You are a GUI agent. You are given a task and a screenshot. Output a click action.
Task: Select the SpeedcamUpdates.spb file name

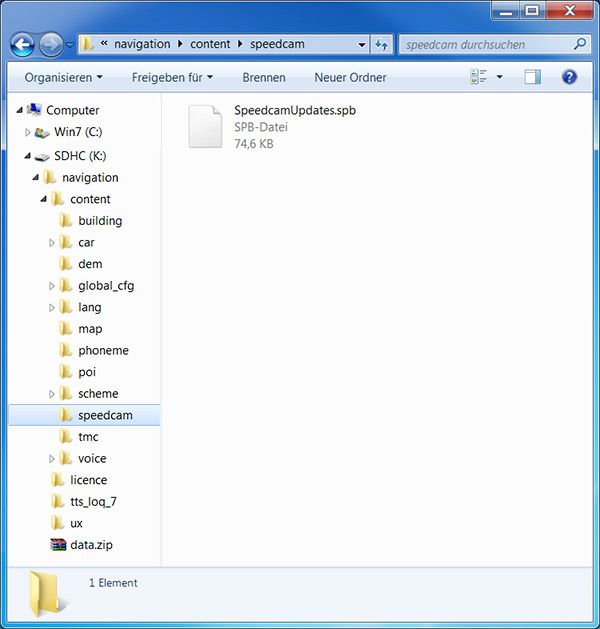[295, 110]
